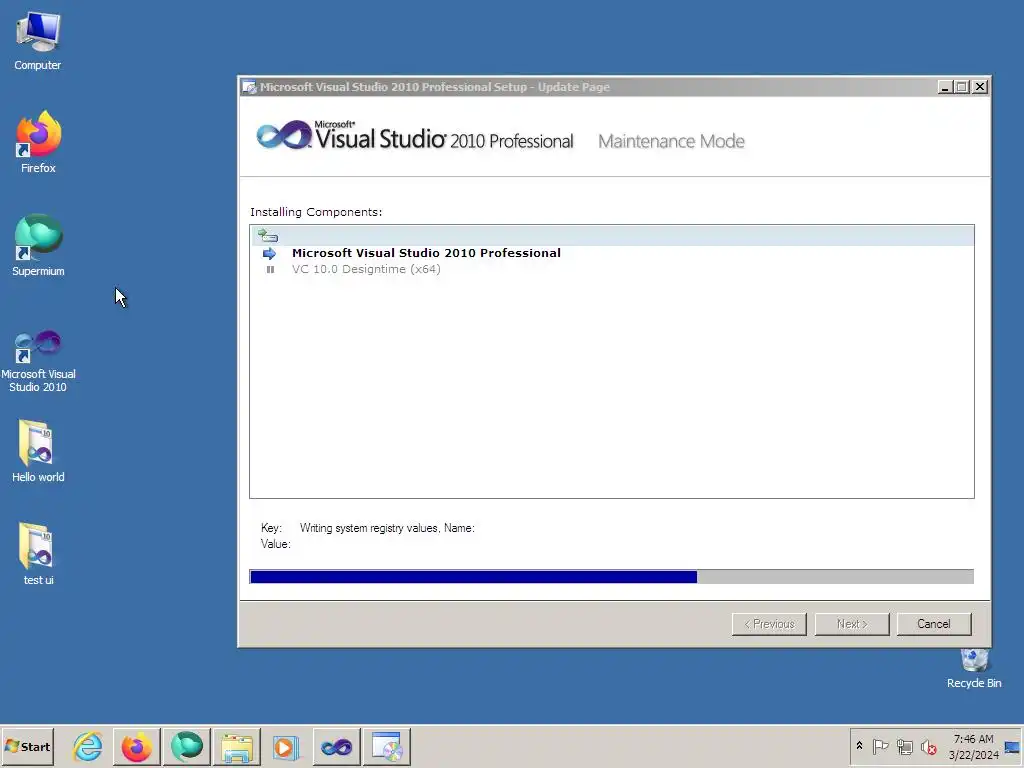
Task: Click the component list header icon
Action: (x=268, y=235)
